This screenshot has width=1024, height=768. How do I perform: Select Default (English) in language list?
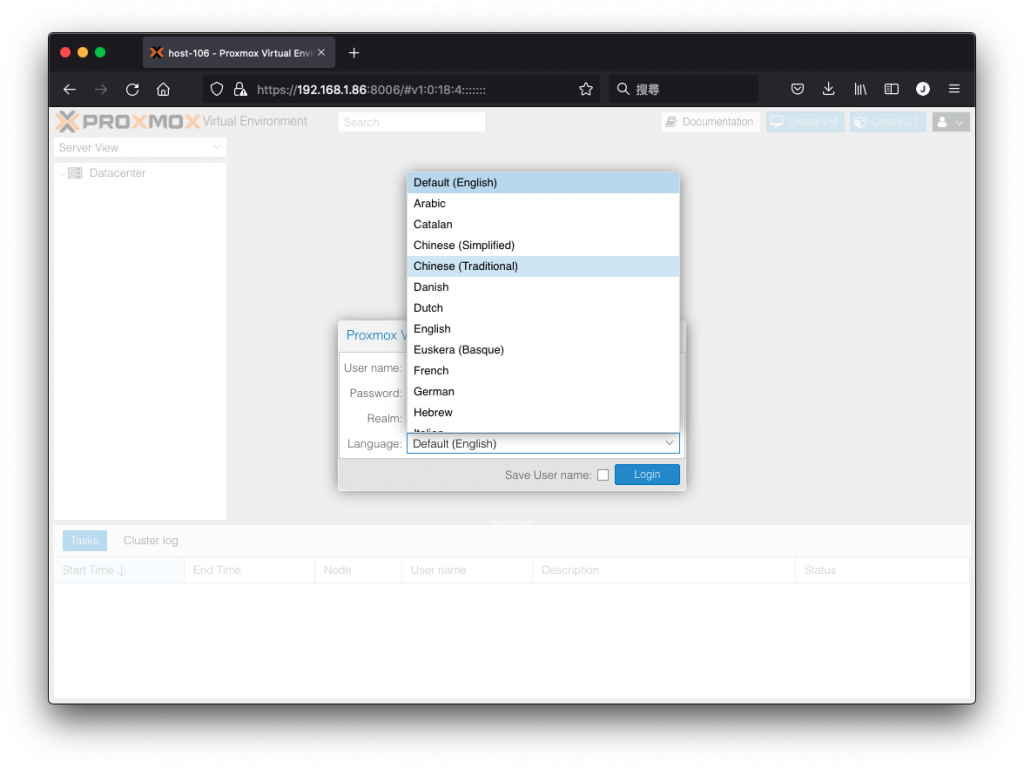point(543,183)
